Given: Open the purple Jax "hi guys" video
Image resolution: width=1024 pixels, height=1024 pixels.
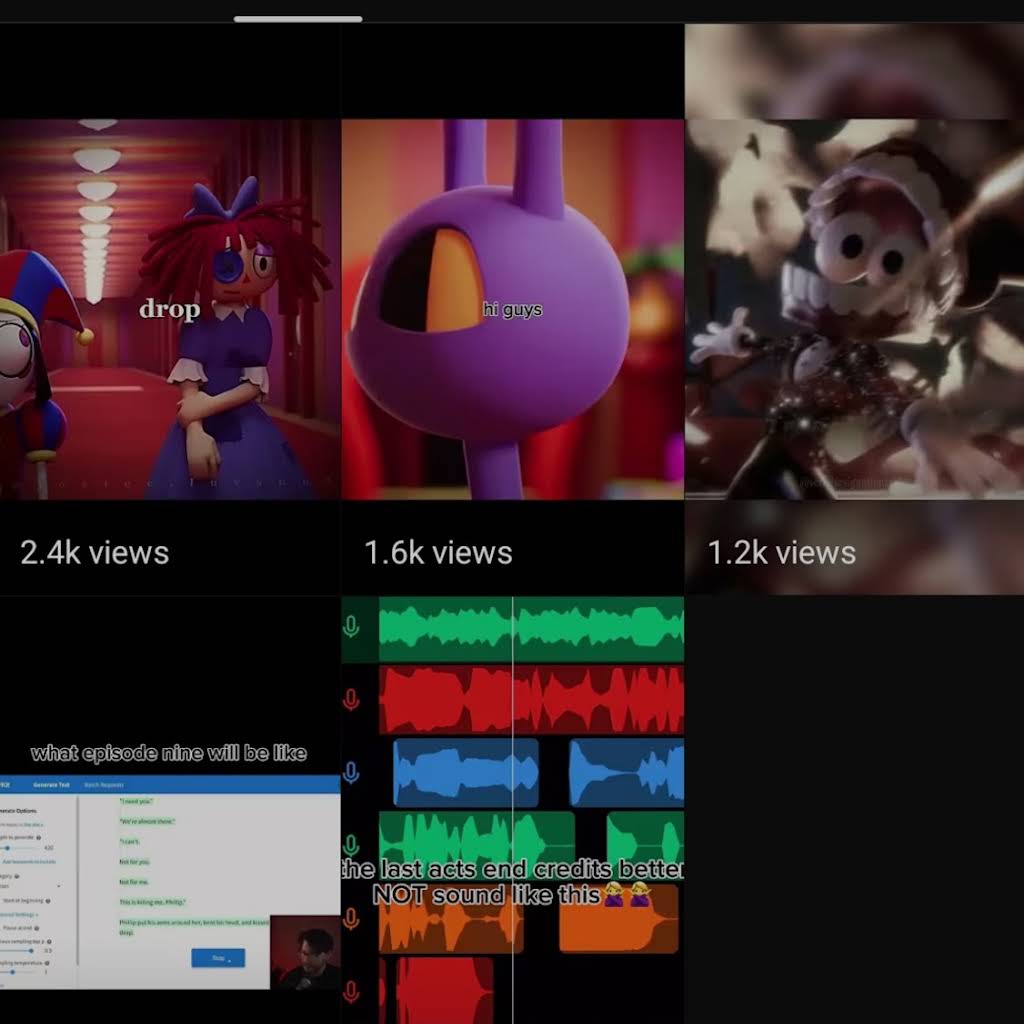Looking at the screenshot, I should point(513,310).
